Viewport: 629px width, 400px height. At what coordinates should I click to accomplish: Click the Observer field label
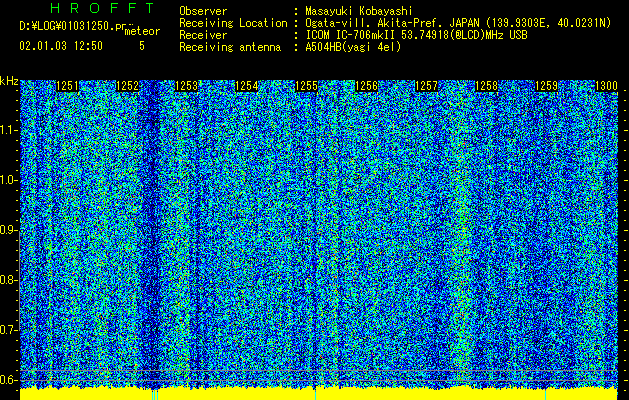(203, 11)
